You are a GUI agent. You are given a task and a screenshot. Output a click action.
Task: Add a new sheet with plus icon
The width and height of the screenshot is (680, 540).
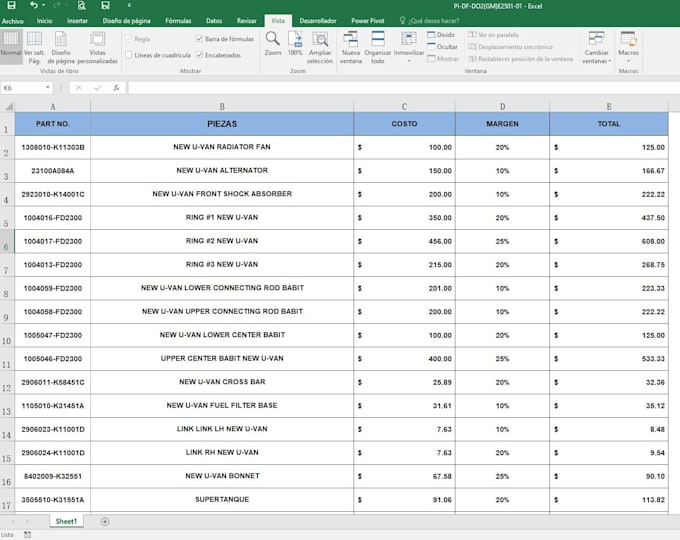click(x=105, y=521)
